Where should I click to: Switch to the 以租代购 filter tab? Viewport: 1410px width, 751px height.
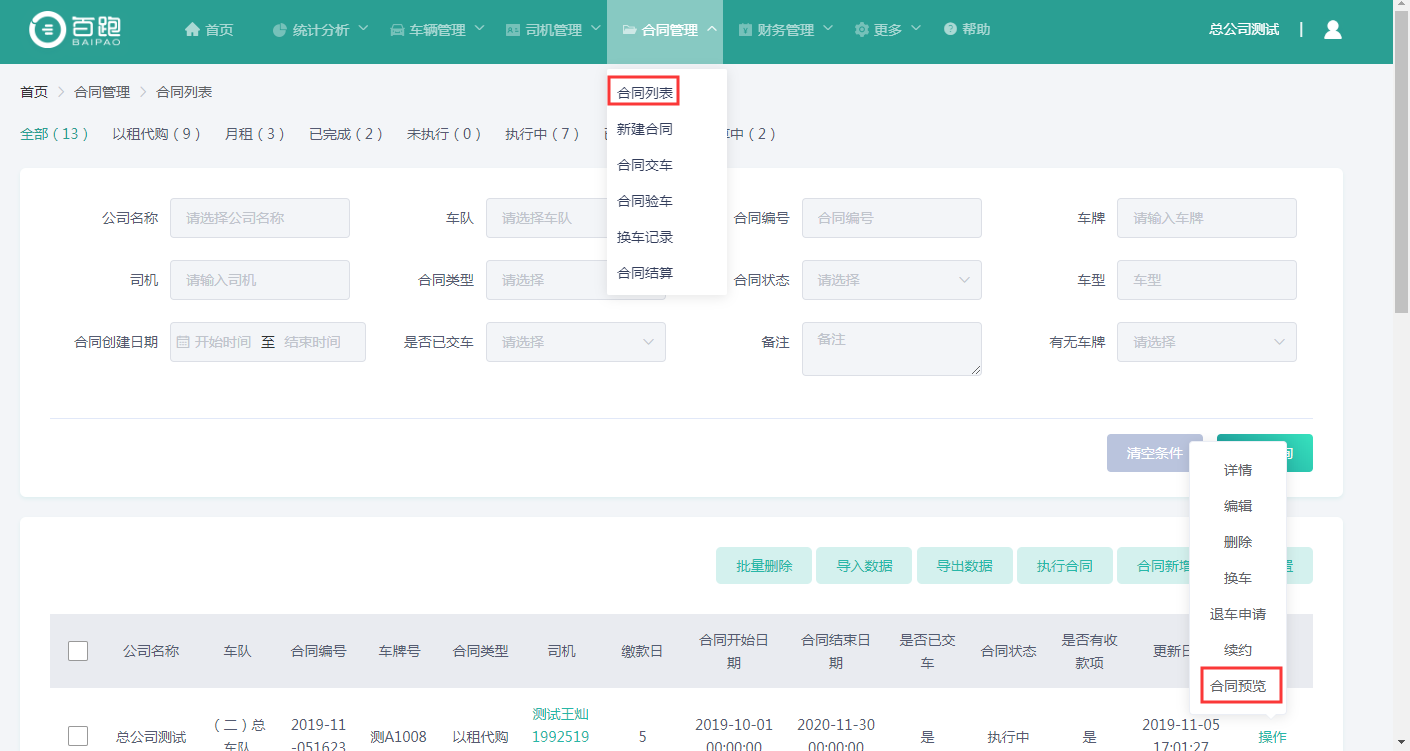point(157,134)
